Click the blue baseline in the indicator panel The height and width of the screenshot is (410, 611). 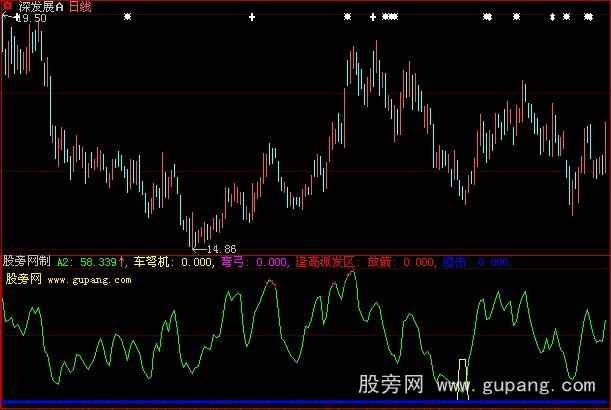306,403
